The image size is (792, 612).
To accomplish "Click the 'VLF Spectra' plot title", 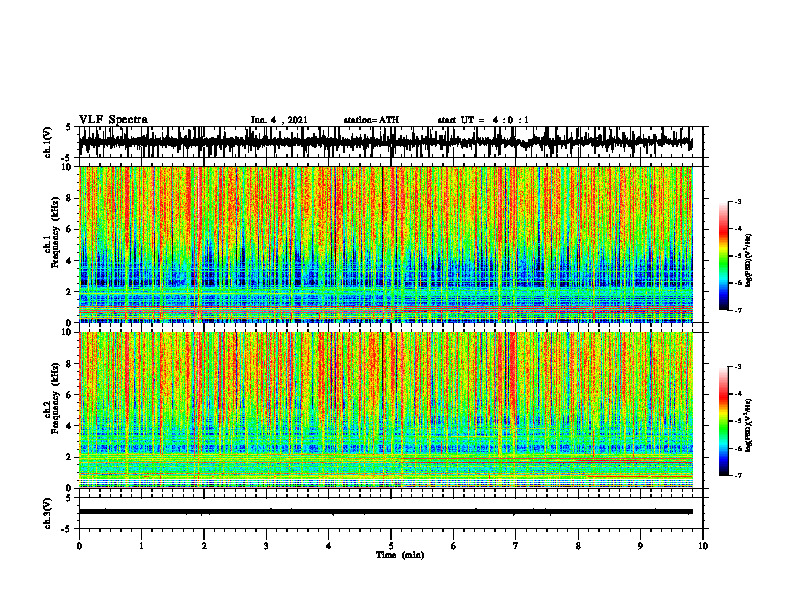I will coord(113,120).
